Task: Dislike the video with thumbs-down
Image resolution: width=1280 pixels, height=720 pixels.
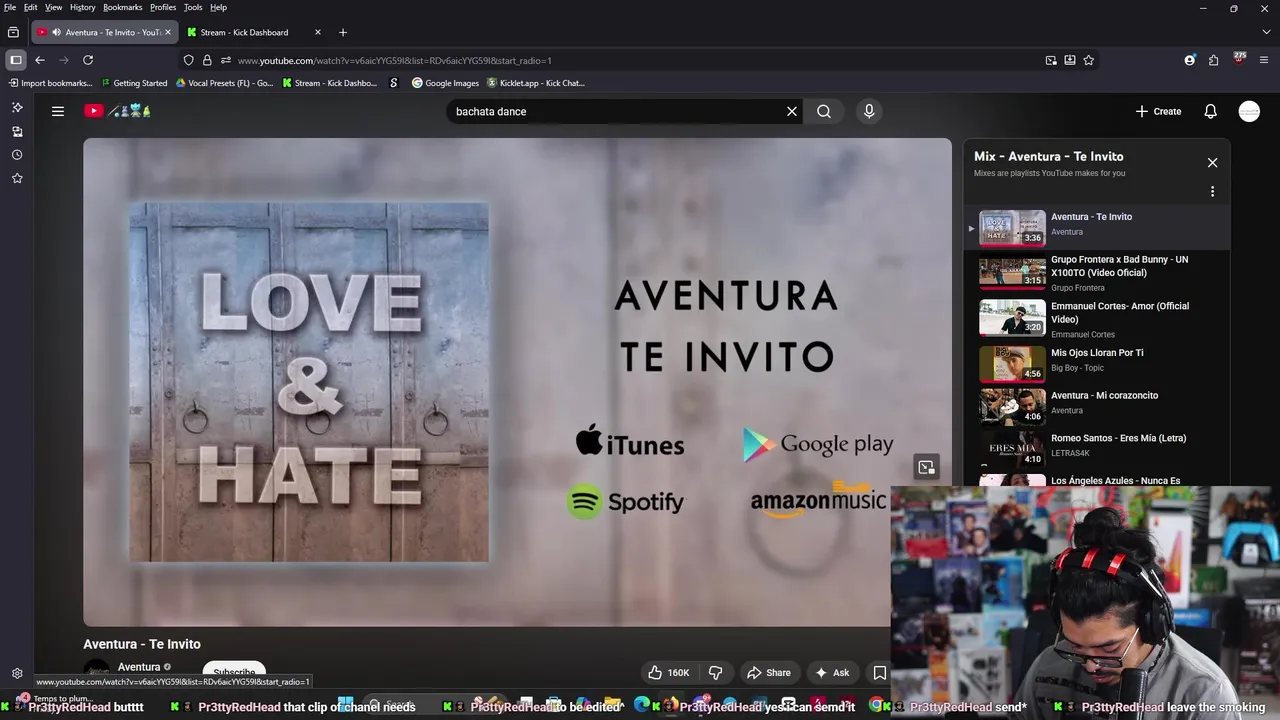Action: click(715, 673)
